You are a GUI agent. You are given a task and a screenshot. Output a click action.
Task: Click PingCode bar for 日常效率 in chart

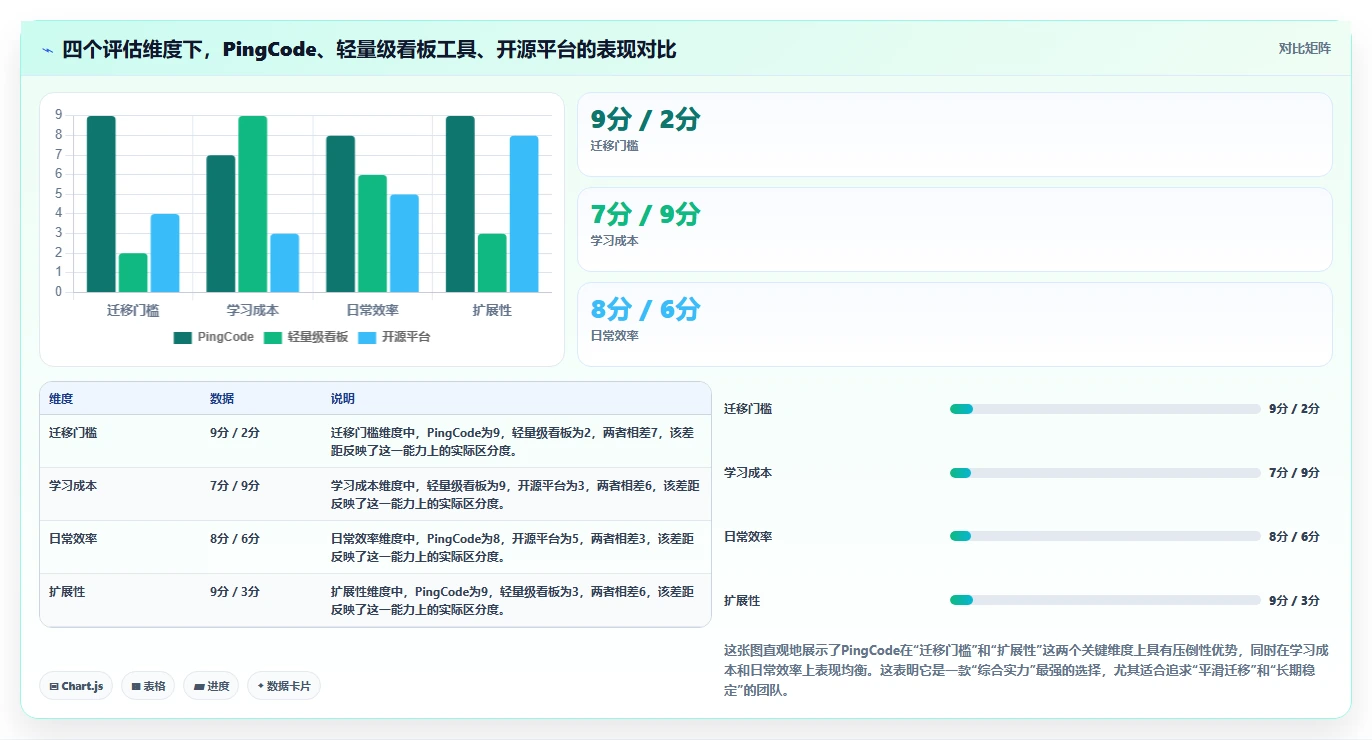click(x=340, y=214)
